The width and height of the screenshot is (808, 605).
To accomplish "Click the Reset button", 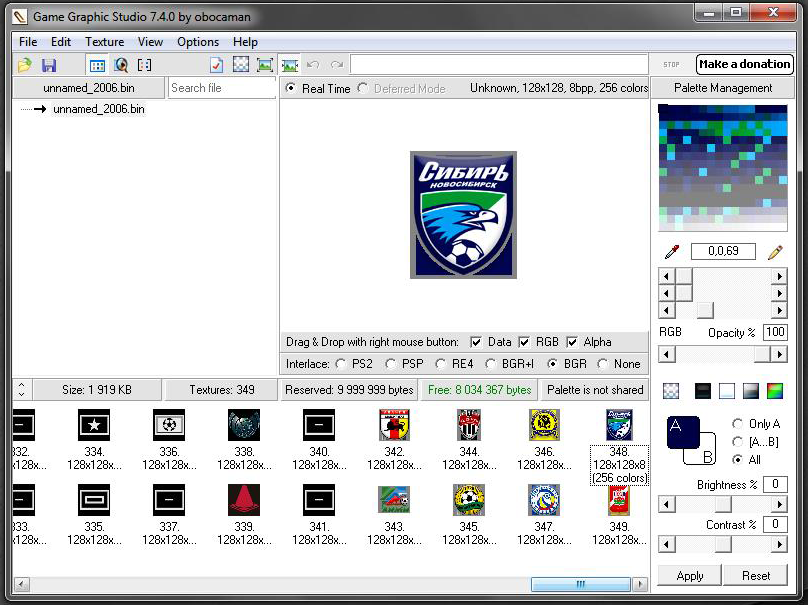I will click(755, 576).
